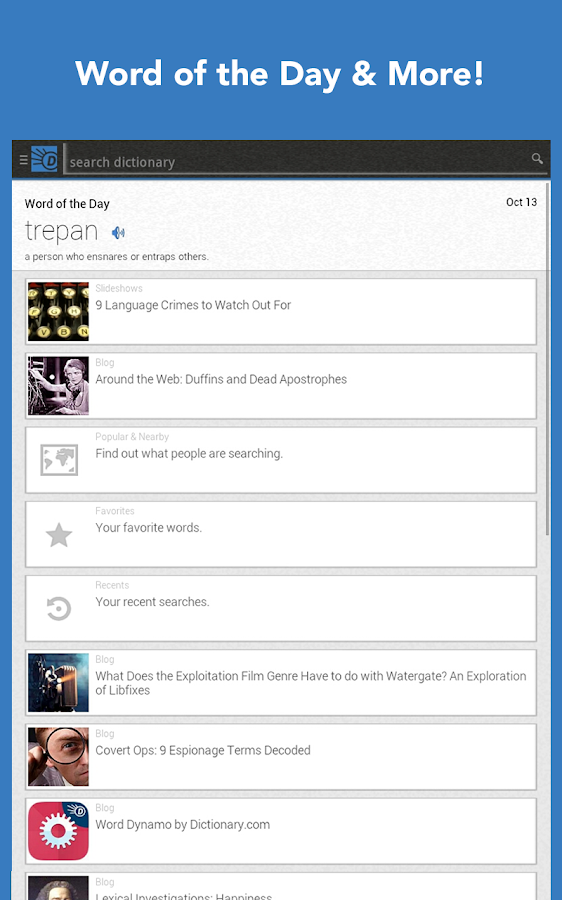Open Duffins and Dead Apostrophes blog post
Image resolution: width=562 pixels, height=900 pixels.
click(281, 386)
